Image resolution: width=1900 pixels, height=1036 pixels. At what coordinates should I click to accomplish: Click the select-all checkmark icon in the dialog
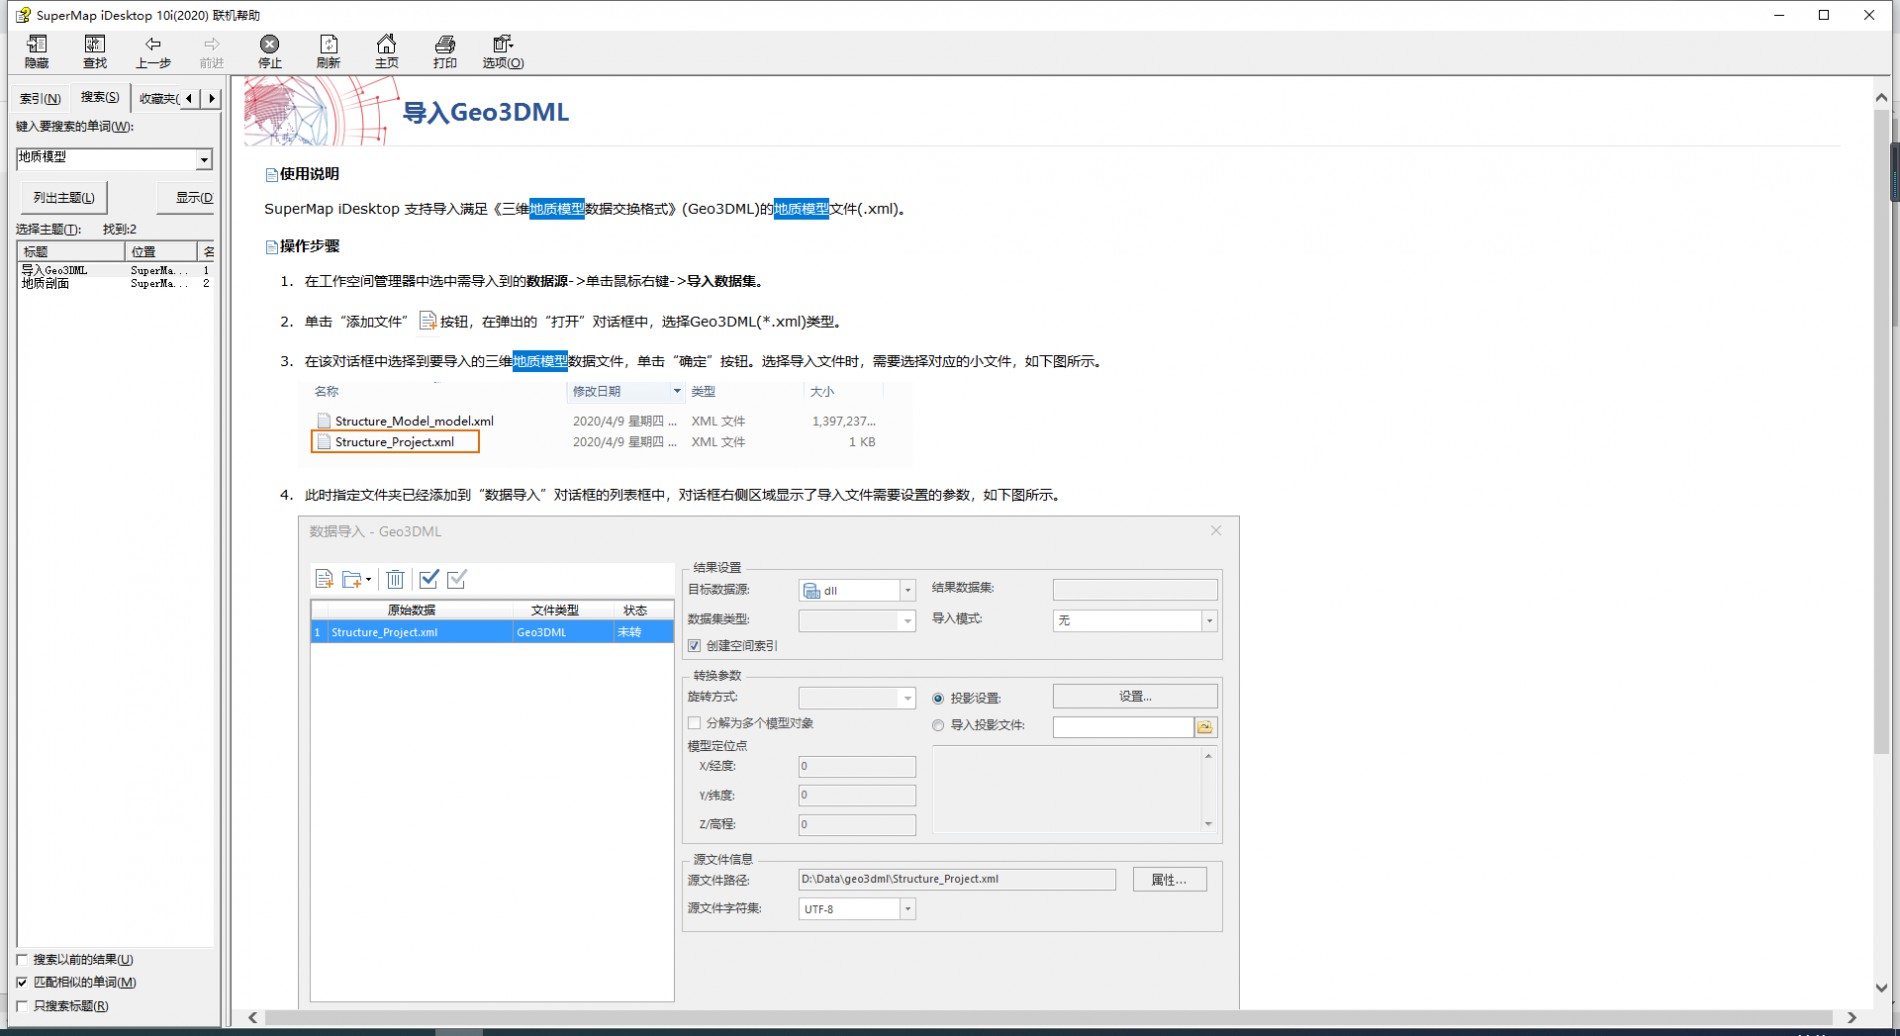[429, 579]
